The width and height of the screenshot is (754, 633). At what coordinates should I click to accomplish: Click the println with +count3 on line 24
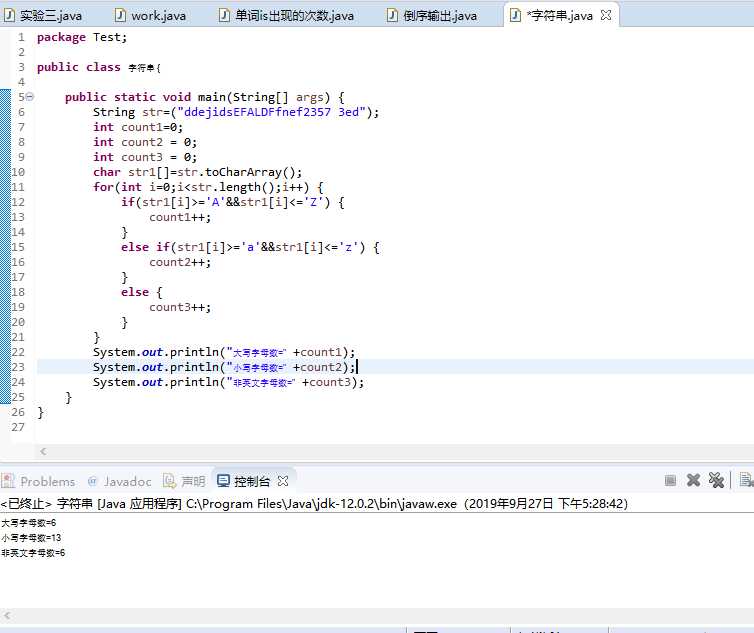click(x=229, y=382)
